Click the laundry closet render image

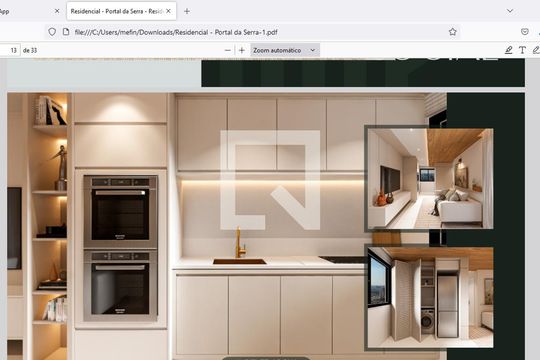[x=430, y=297]
